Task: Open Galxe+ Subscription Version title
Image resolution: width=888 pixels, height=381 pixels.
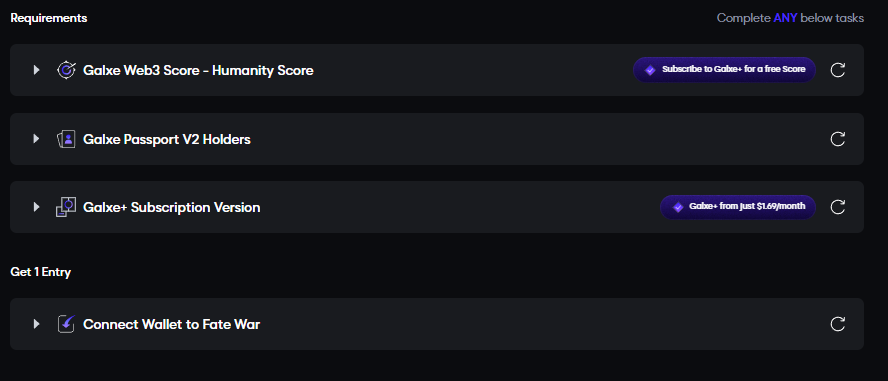Action: [172, 207]
